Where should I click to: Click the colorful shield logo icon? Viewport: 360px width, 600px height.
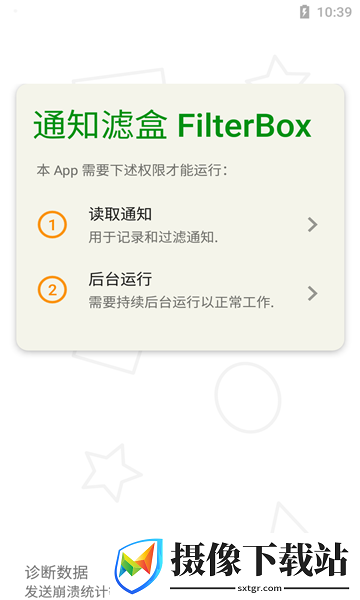pos(139,566)
